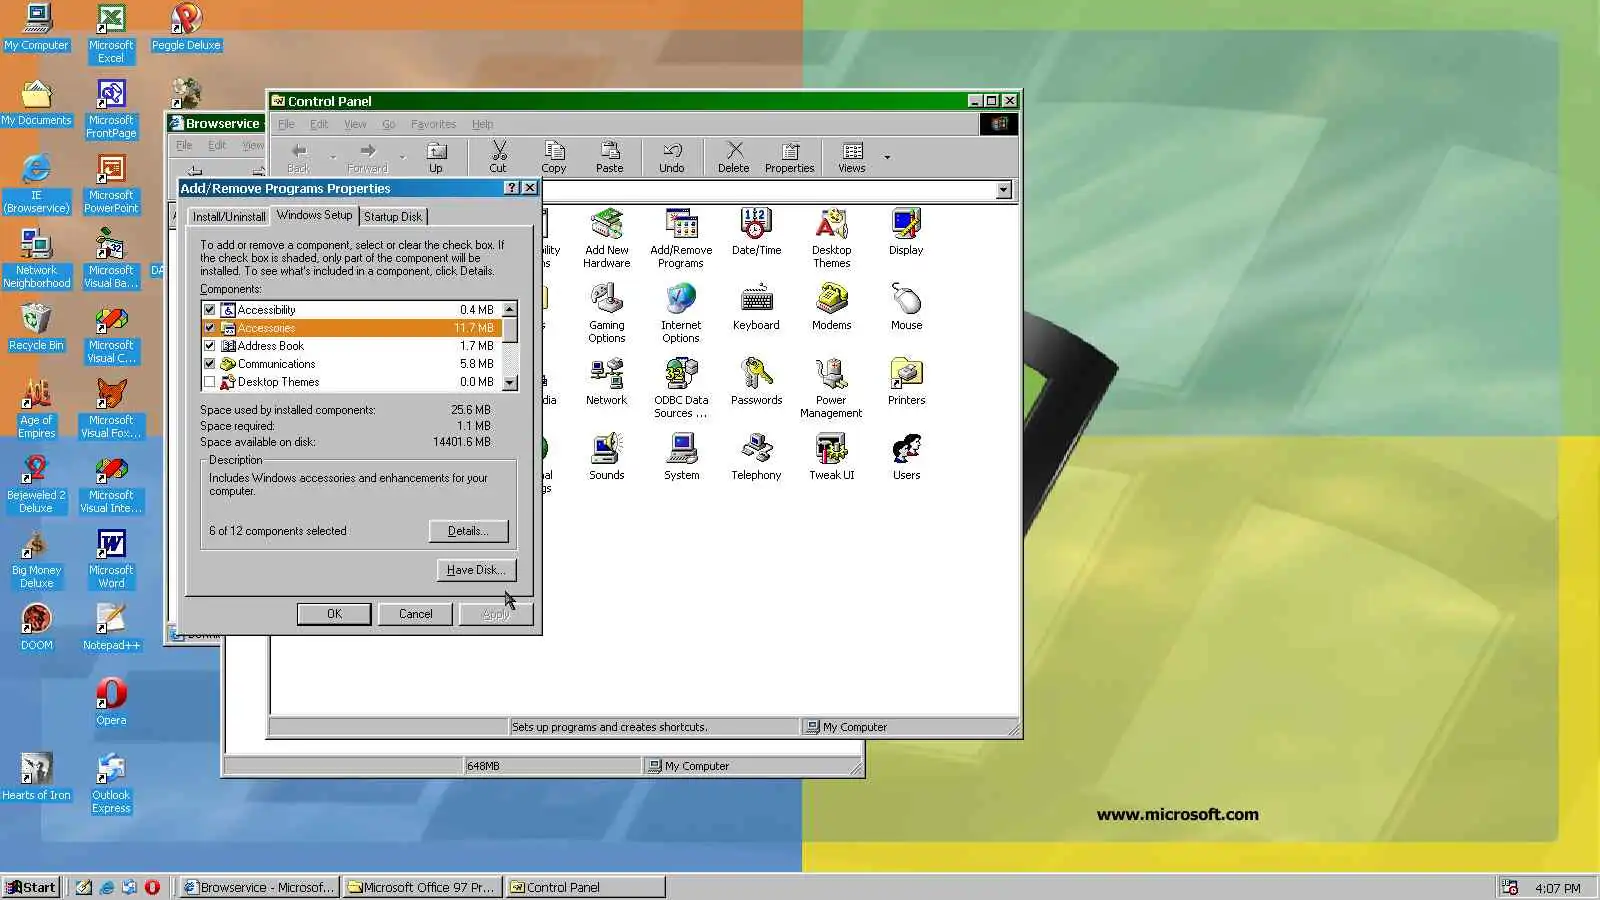Click the Delete toolbar button
This screenshot has height=900, width=1600.
pyautogui.click(x=733, y=157)
